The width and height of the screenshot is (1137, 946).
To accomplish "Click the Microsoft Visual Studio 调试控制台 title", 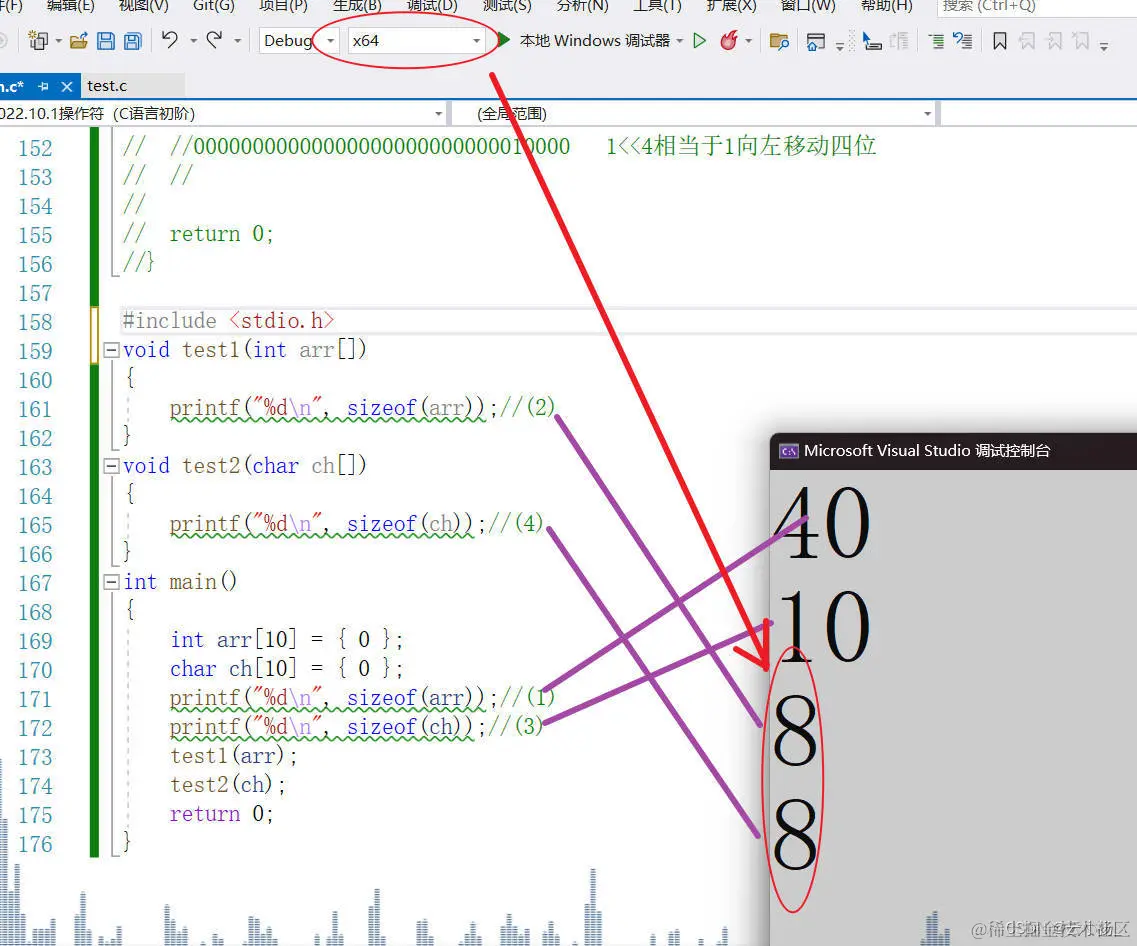I will tap(927, 451).
